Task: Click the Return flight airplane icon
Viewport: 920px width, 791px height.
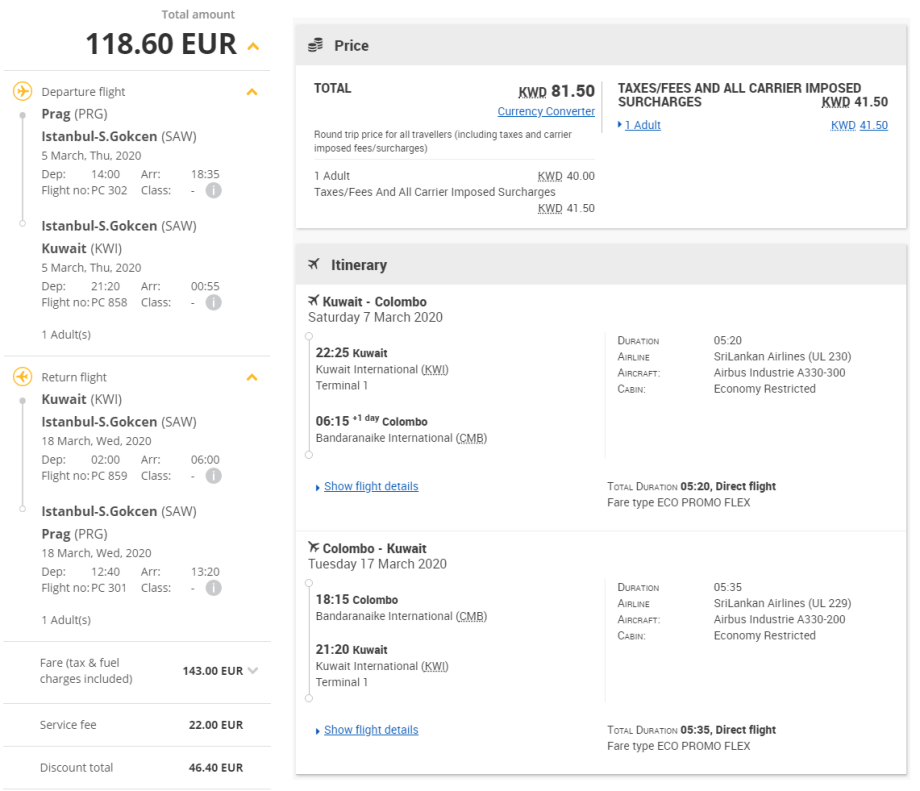Action: click(x=22, y=377)
